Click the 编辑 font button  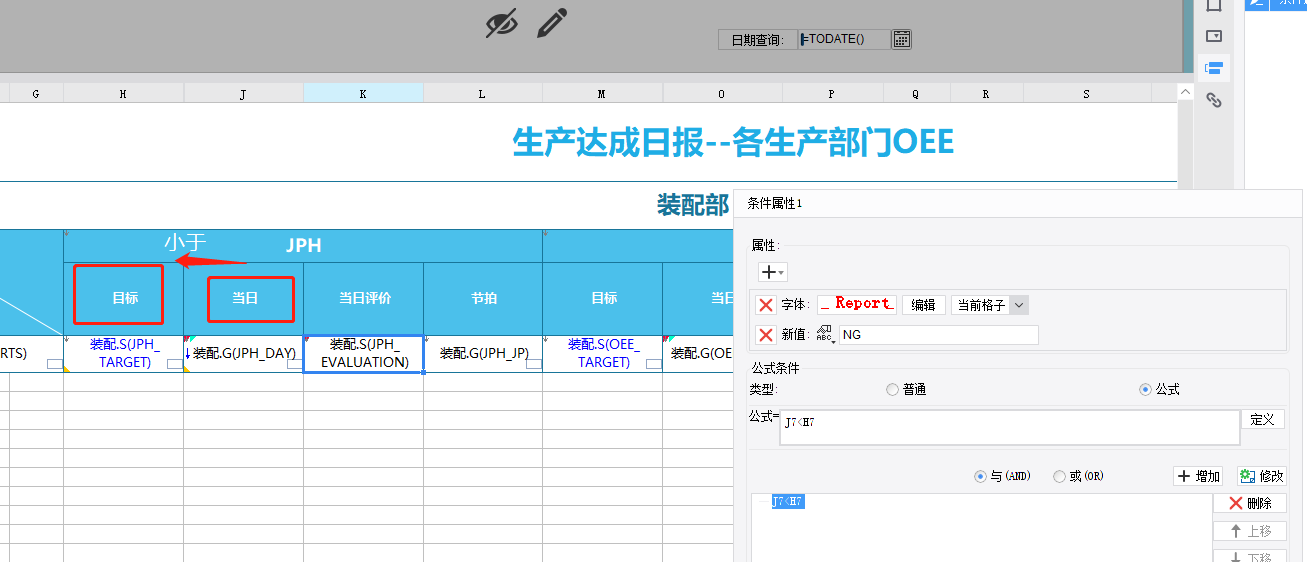(924, 305)
